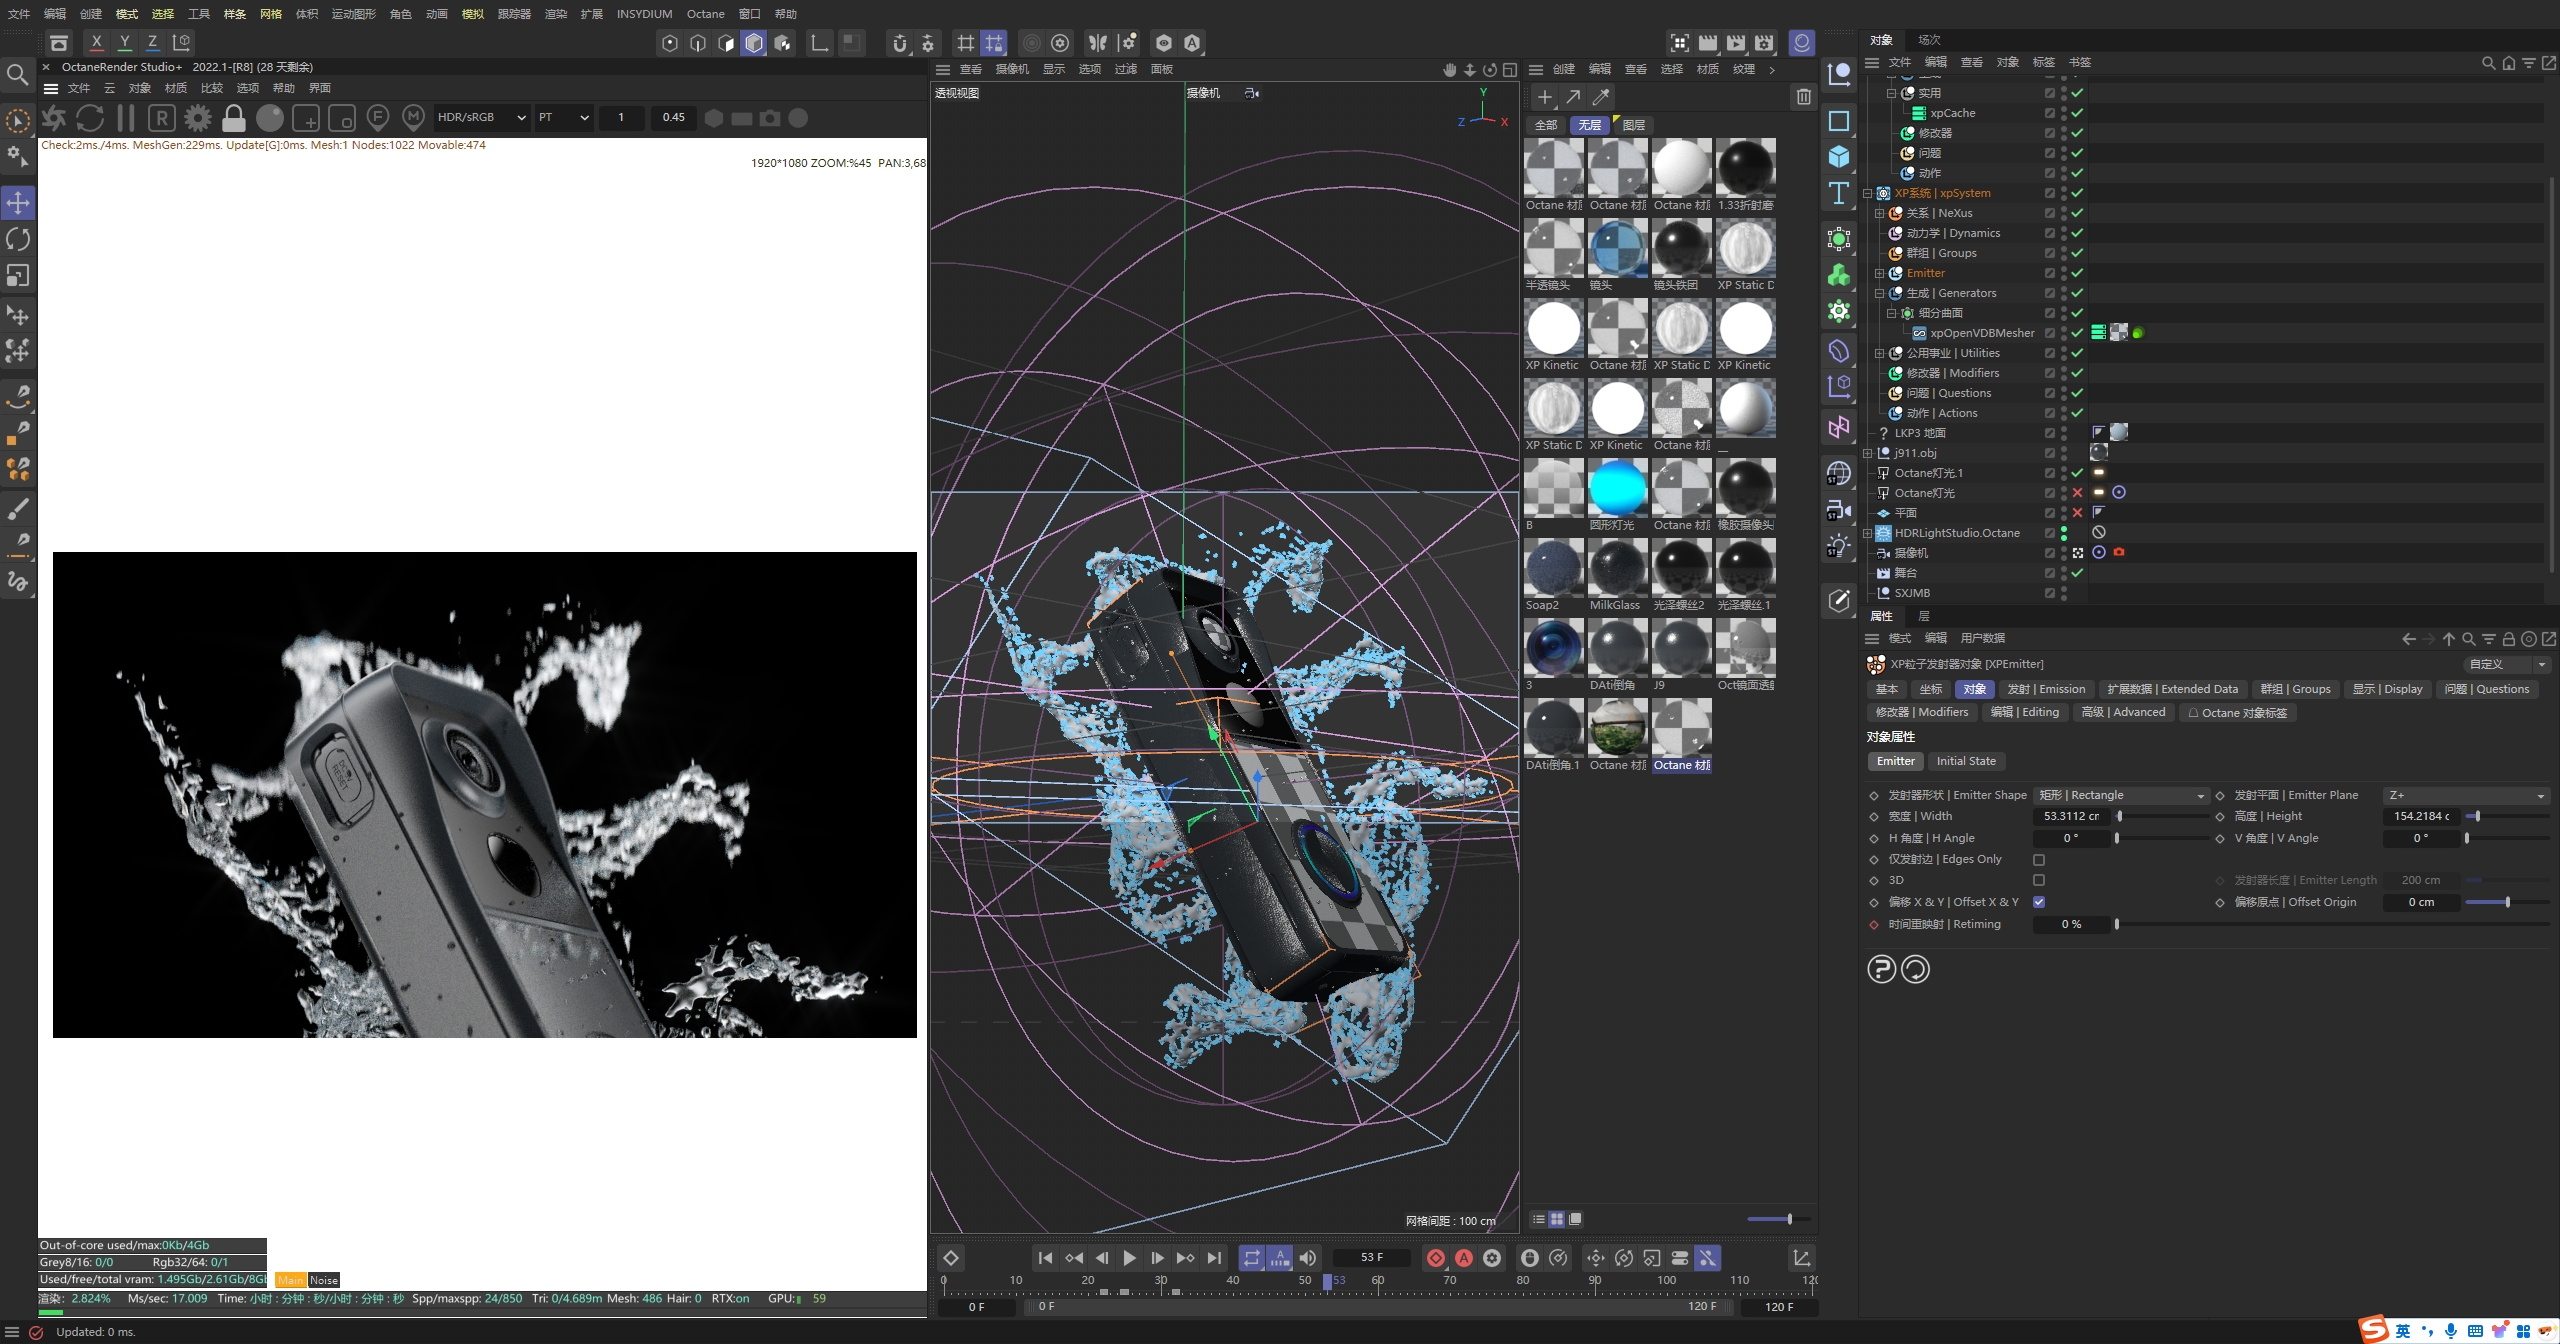This screenshot has width=2560, height=1344.
Task: Open the PT kernel dropdown
Action: click(564, 118)
